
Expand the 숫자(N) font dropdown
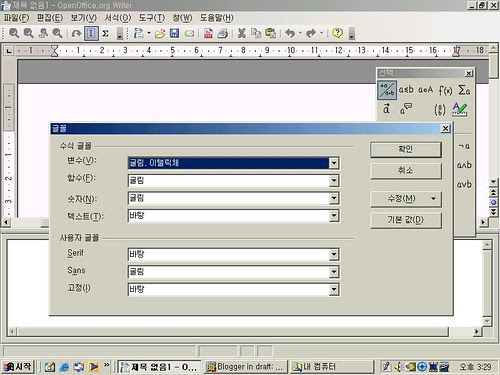[x=334, y=198]
